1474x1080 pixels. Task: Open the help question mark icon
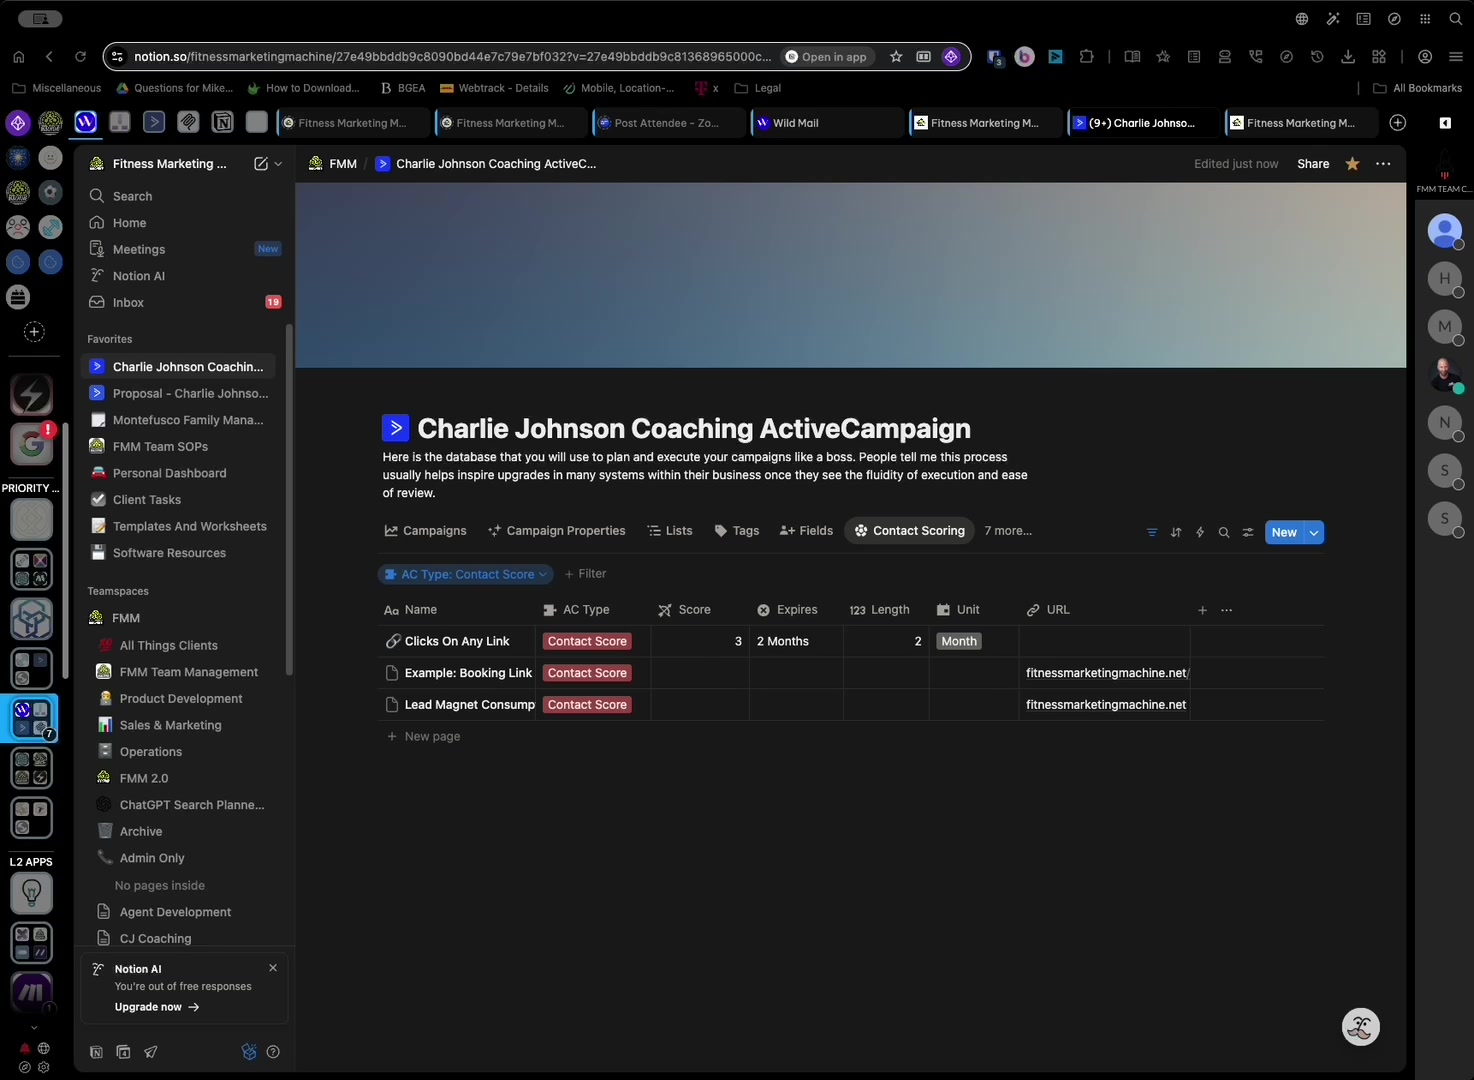[x=273, y=1052]
